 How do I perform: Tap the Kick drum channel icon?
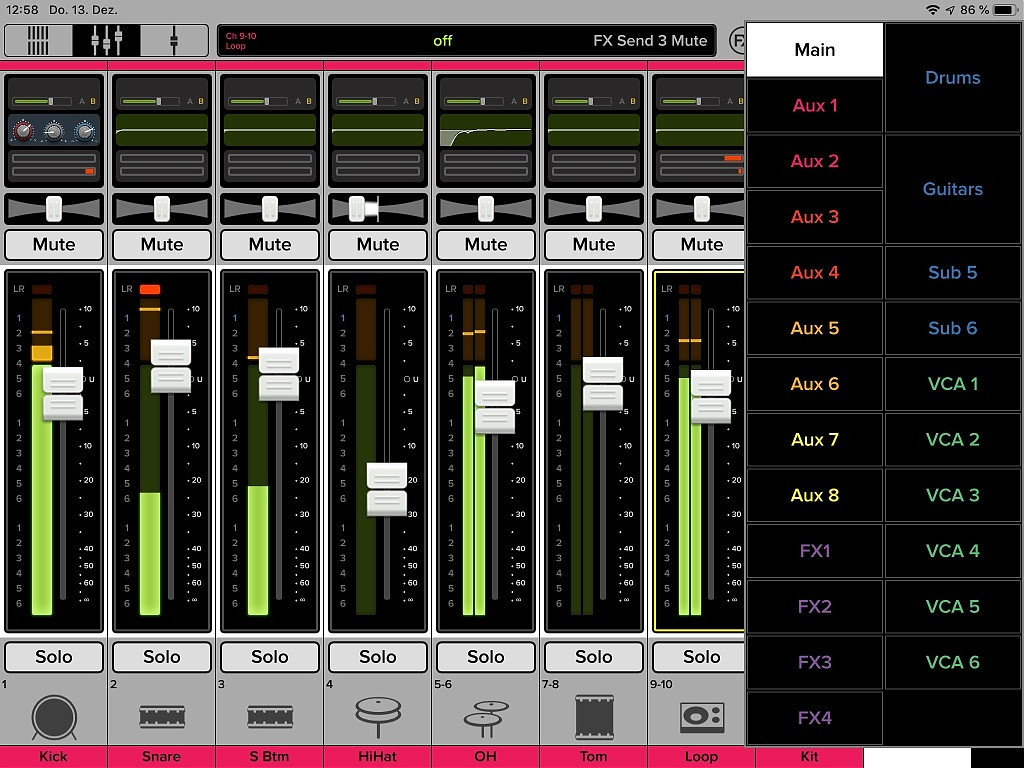click(54, 716)
